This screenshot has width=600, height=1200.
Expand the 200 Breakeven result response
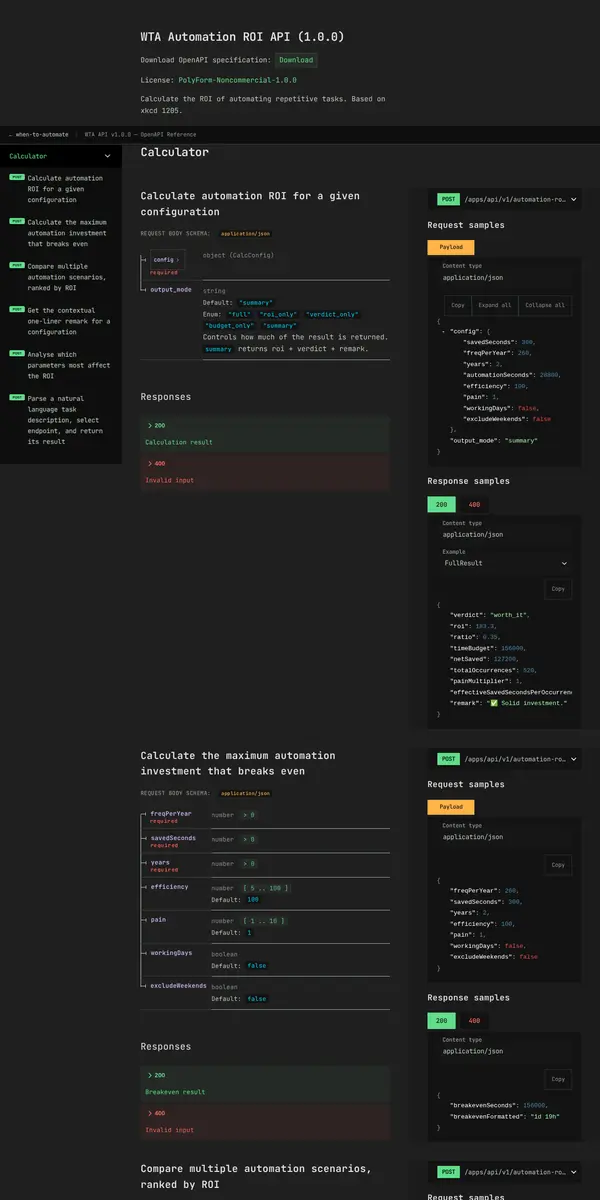pyautogui.click(x=265, y=1084)
